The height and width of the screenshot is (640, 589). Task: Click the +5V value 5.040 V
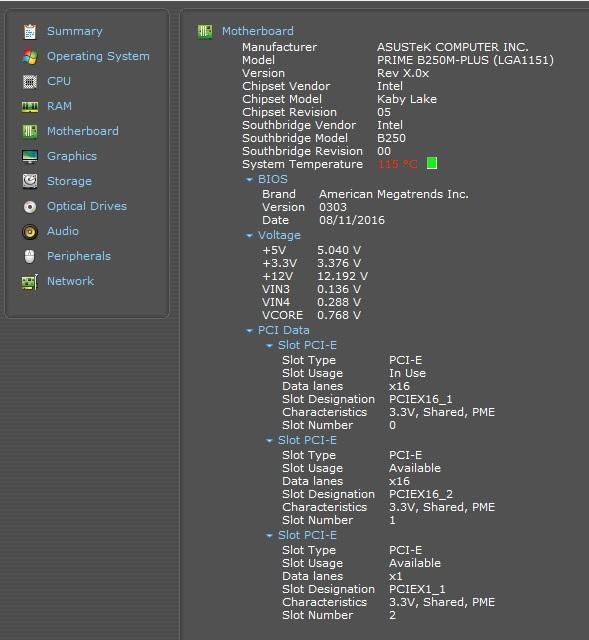tap(339, 250)
